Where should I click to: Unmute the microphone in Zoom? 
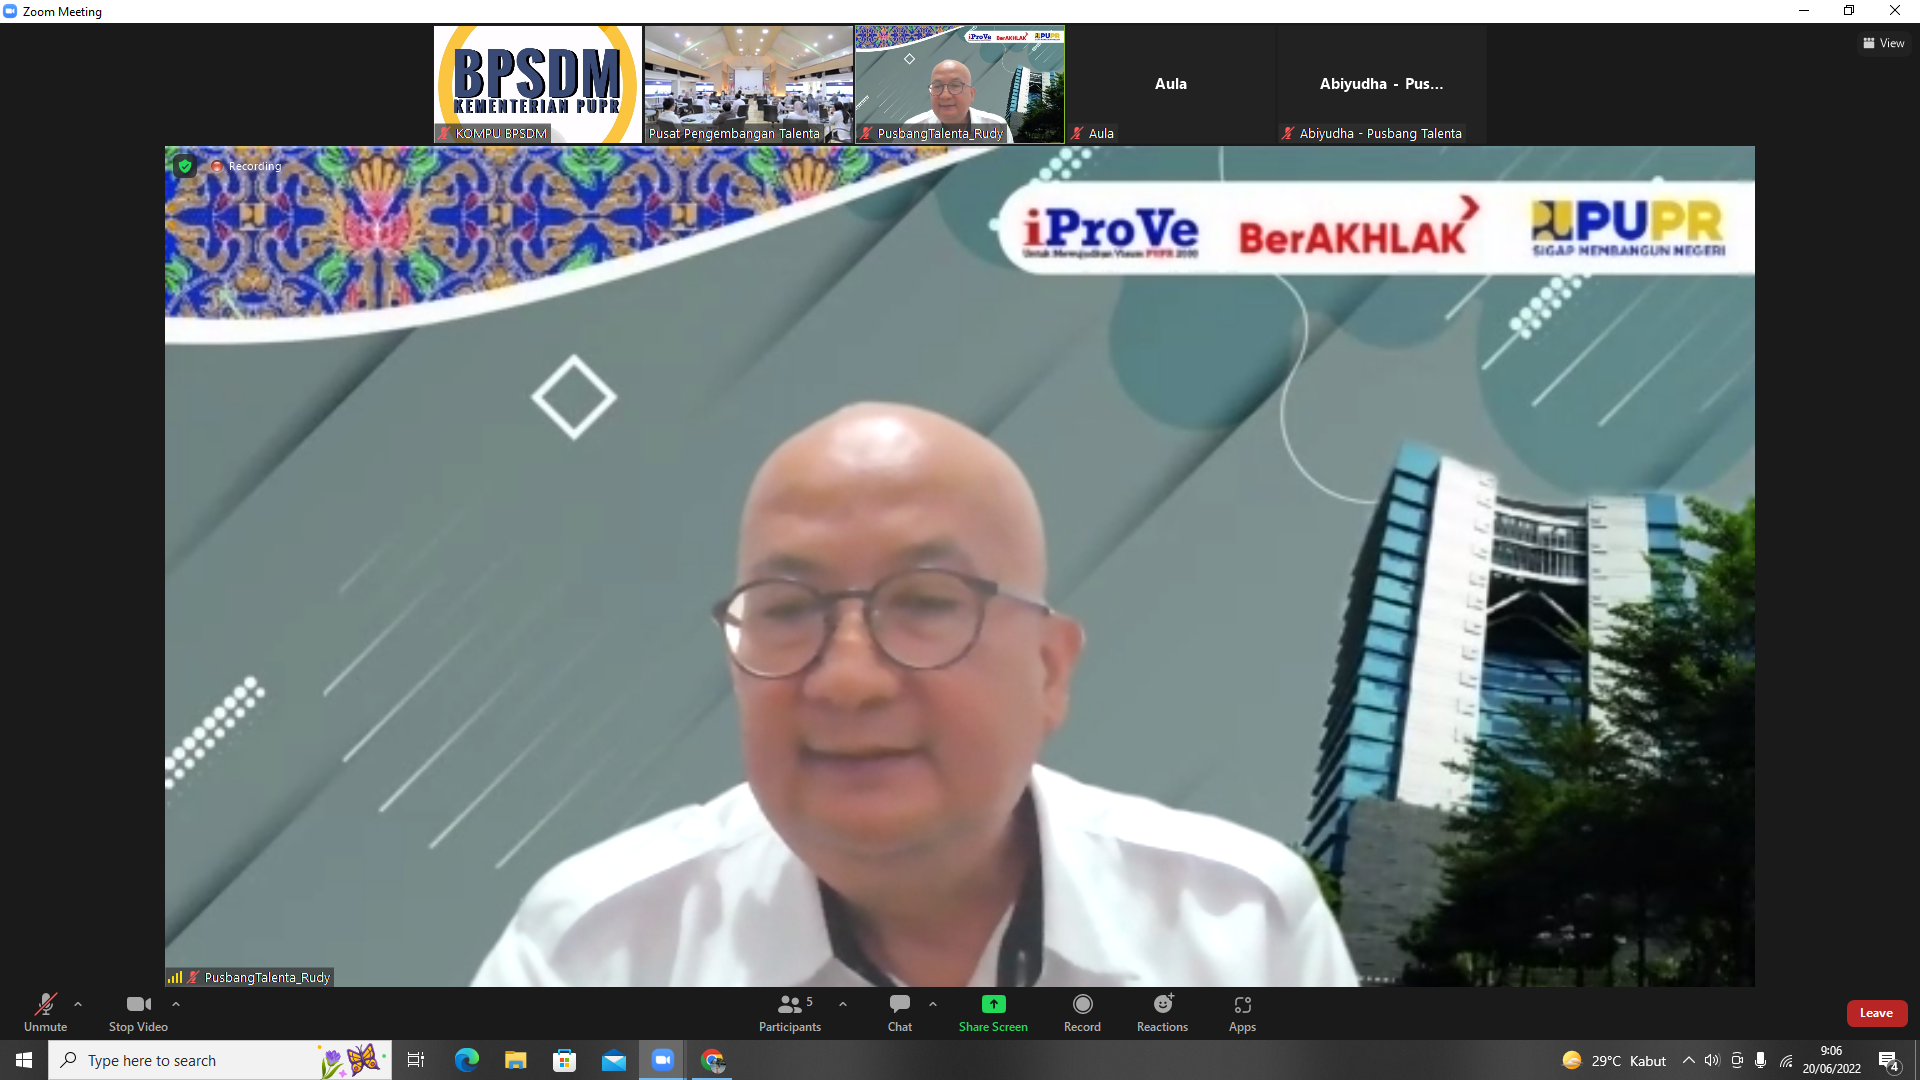(45, 1012)
